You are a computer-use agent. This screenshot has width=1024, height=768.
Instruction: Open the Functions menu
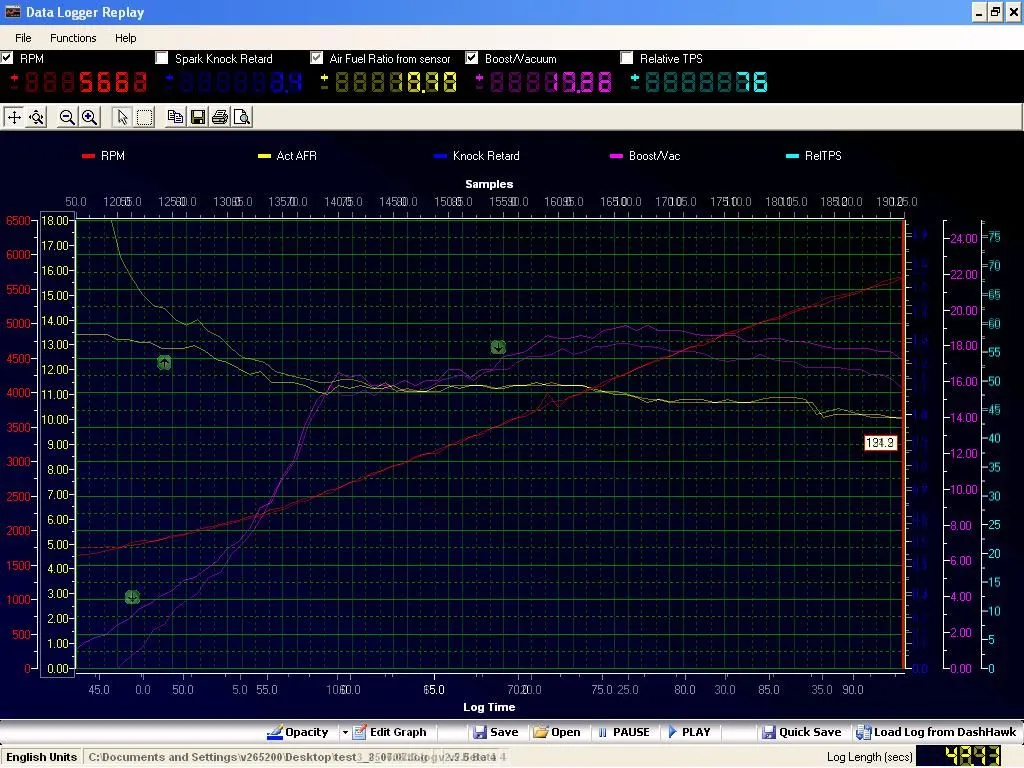coord(73,38)
